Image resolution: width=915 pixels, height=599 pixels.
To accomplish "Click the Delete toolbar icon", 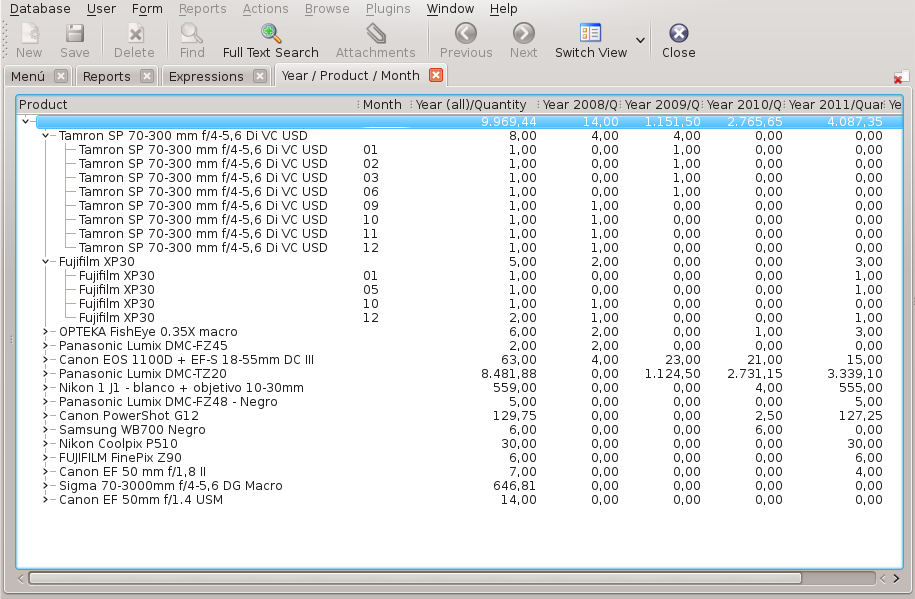I will pos(135,34).
